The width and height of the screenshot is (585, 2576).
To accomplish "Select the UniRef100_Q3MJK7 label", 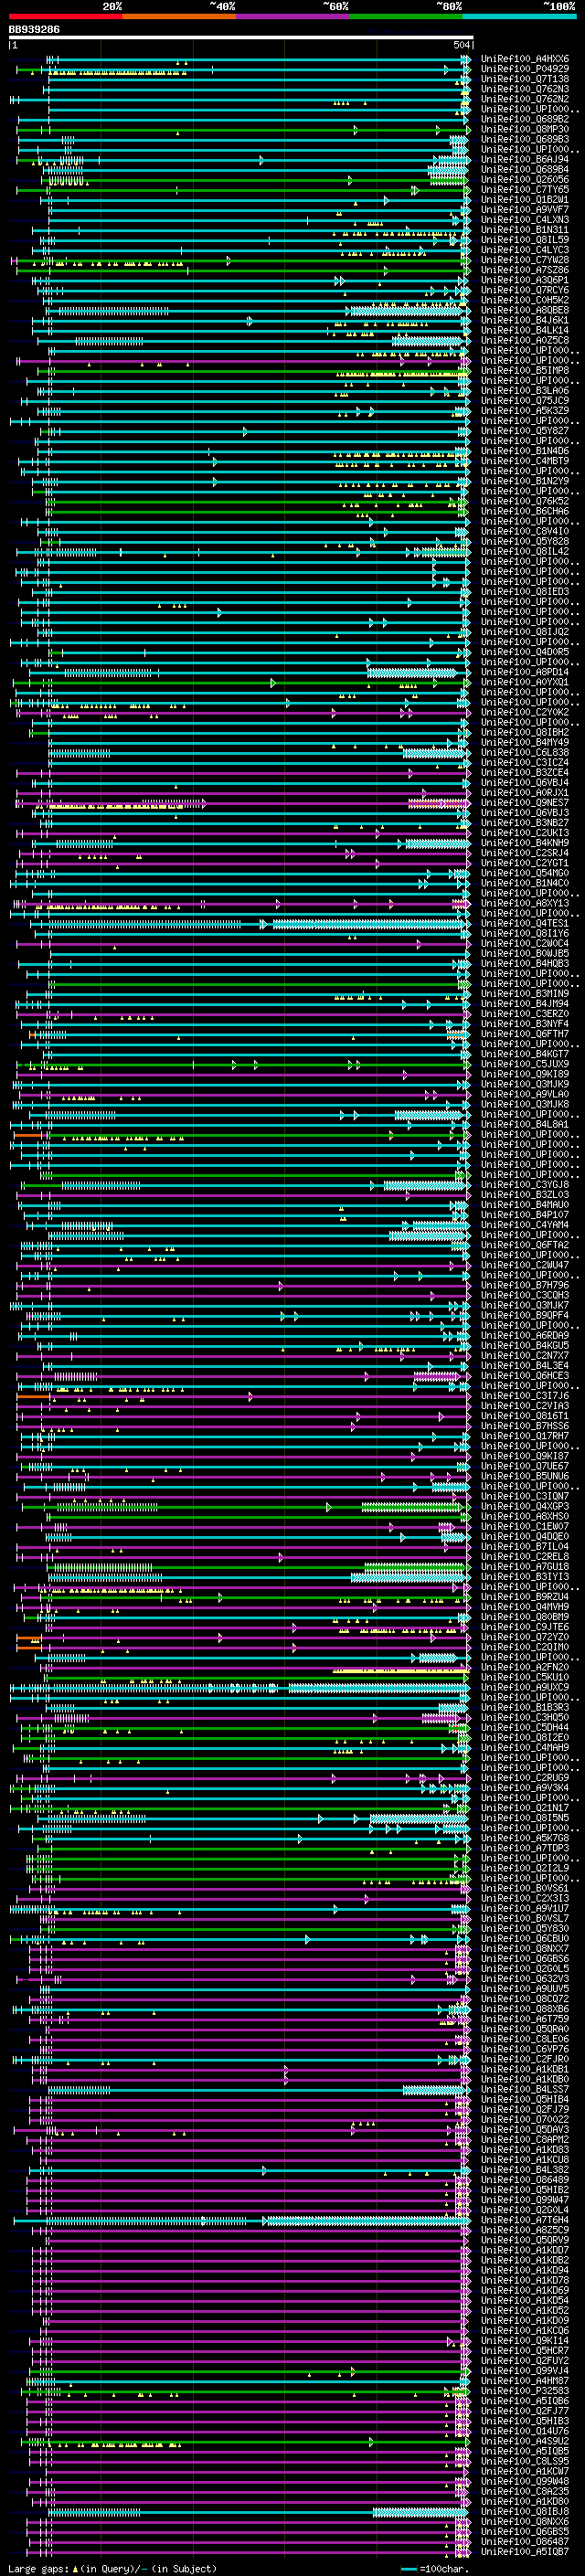I will (525, 1305).
